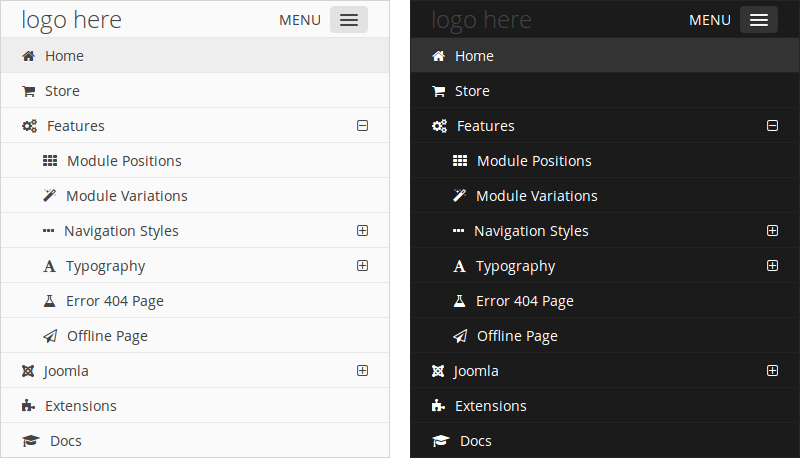Click the flask icon by Error 404, dark menu
This screenshot has width=800, height=458.
460,301
